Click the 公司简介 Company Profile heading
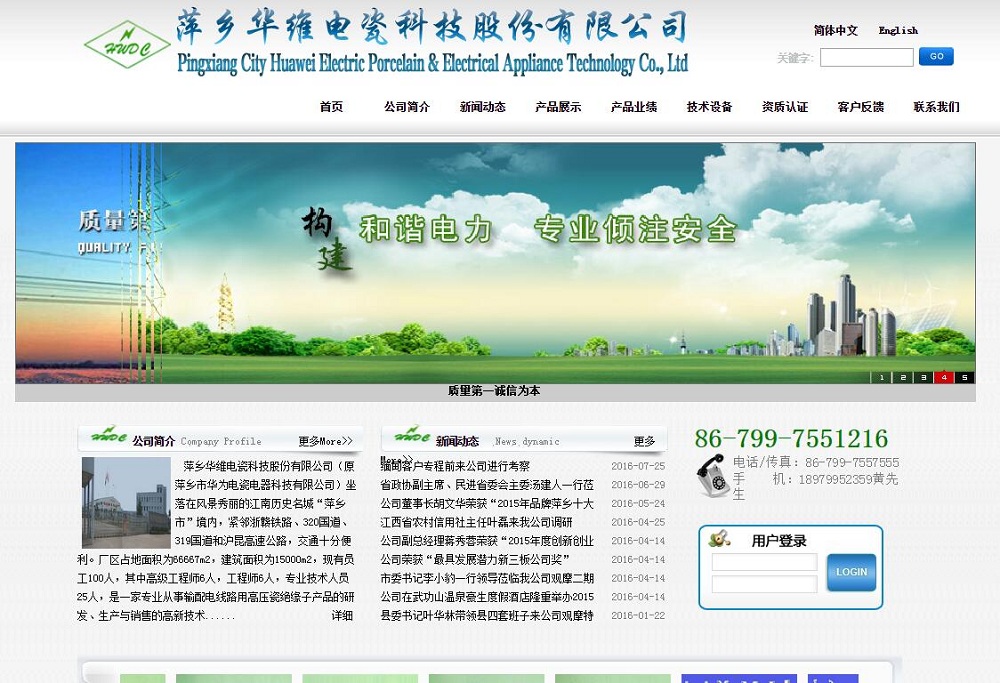Viewport: 1000px width, 683px height. pyautogui.click(x=196, y=441)
